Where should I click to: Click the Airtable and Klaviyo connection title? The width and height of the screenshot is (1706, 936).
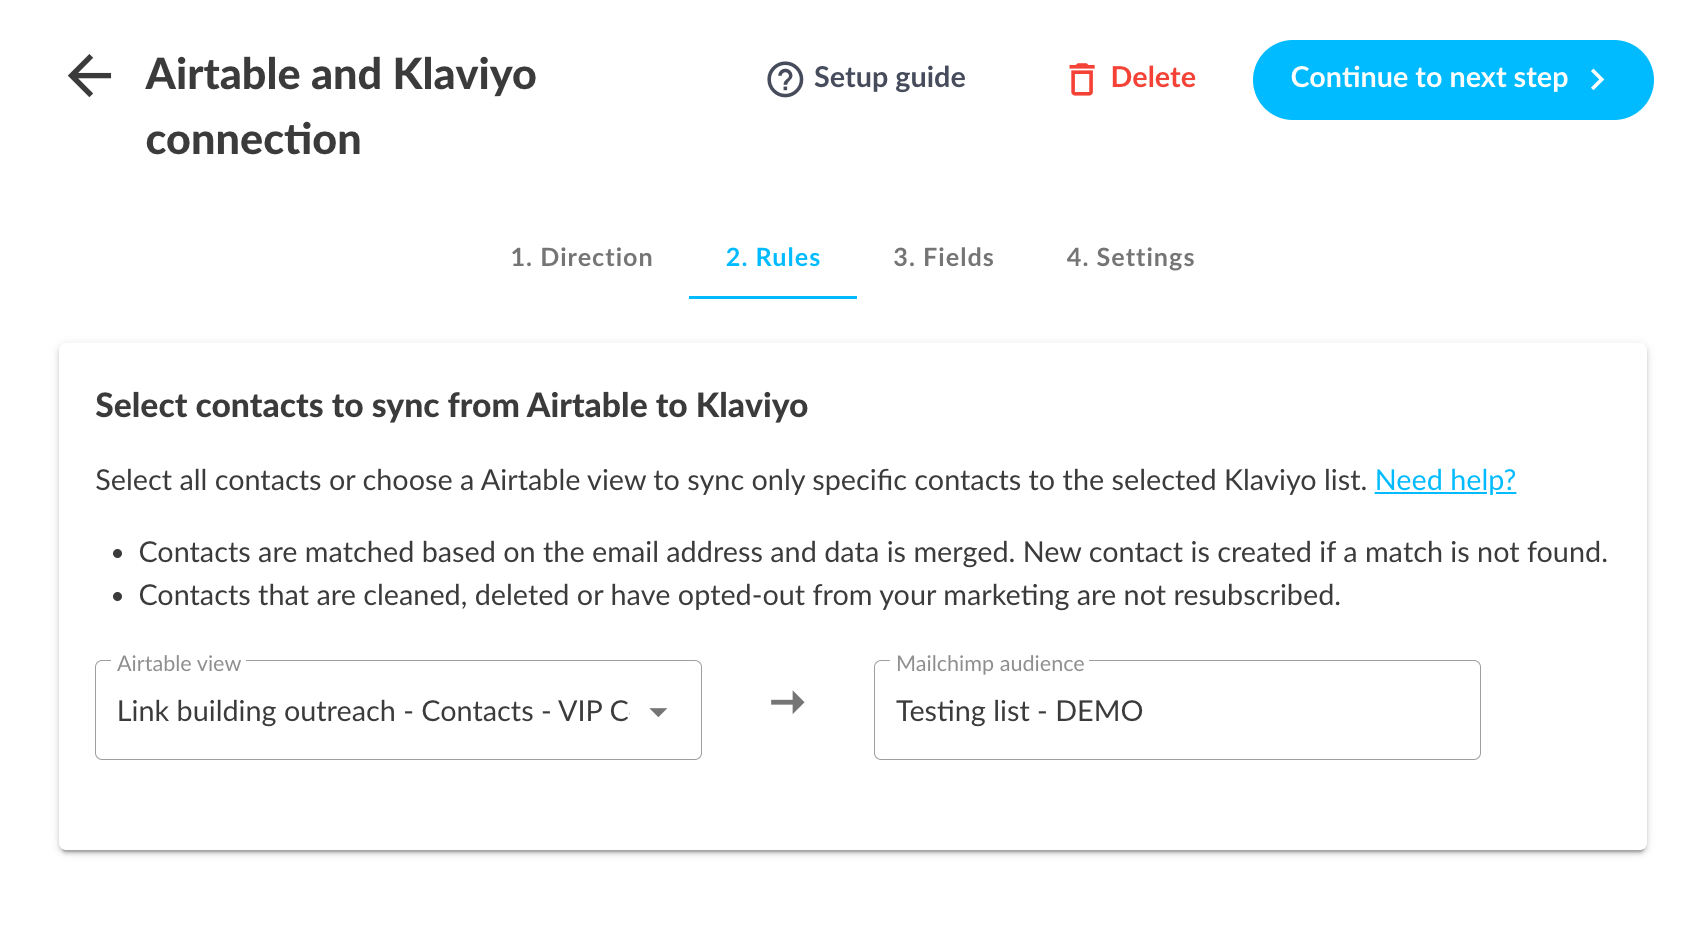[340, 106]
